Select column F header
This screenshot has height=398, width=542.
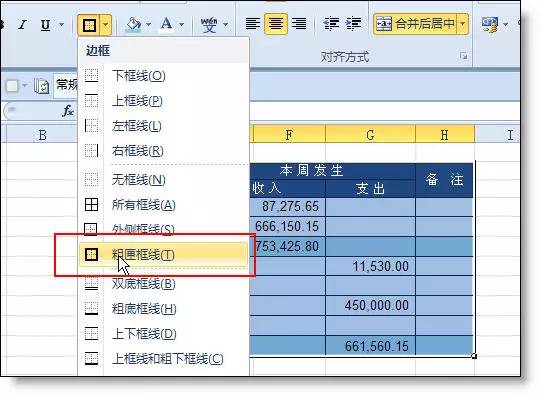tap(289, 135)
